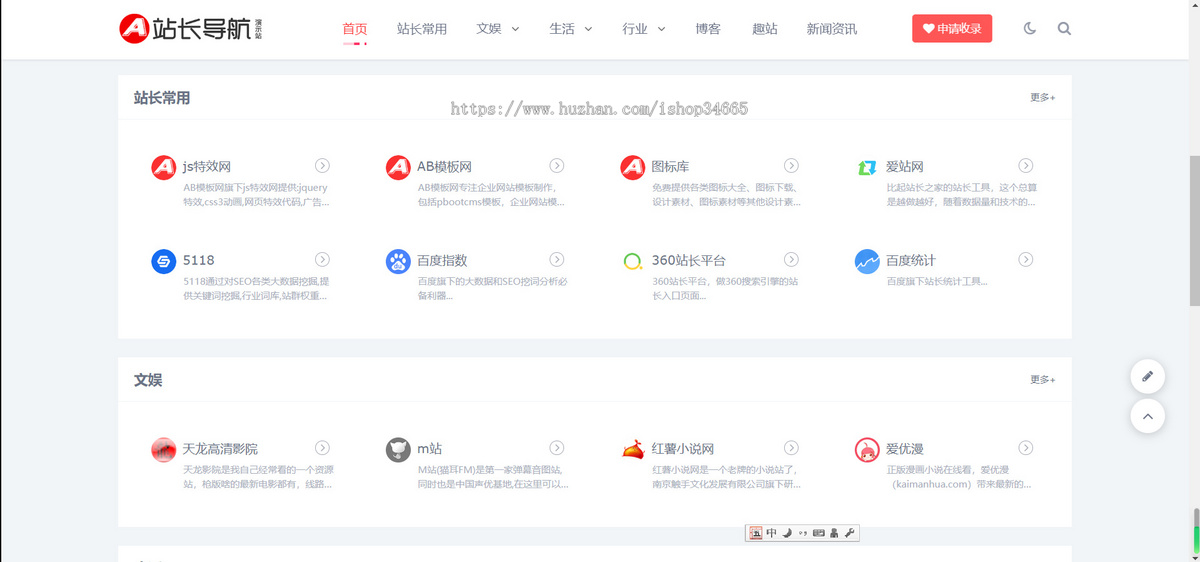Go to 百度统计 via its arrow icon
Viewport: 1200px width, 562px height.
pos(1026,259)
